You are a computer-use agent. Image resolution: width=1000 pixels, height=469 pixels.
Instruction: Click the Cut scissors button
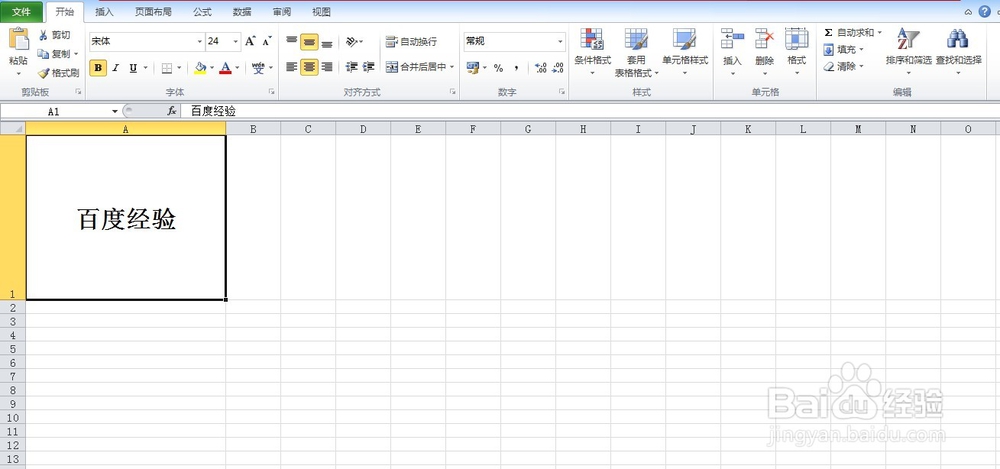tap(54, 35)
